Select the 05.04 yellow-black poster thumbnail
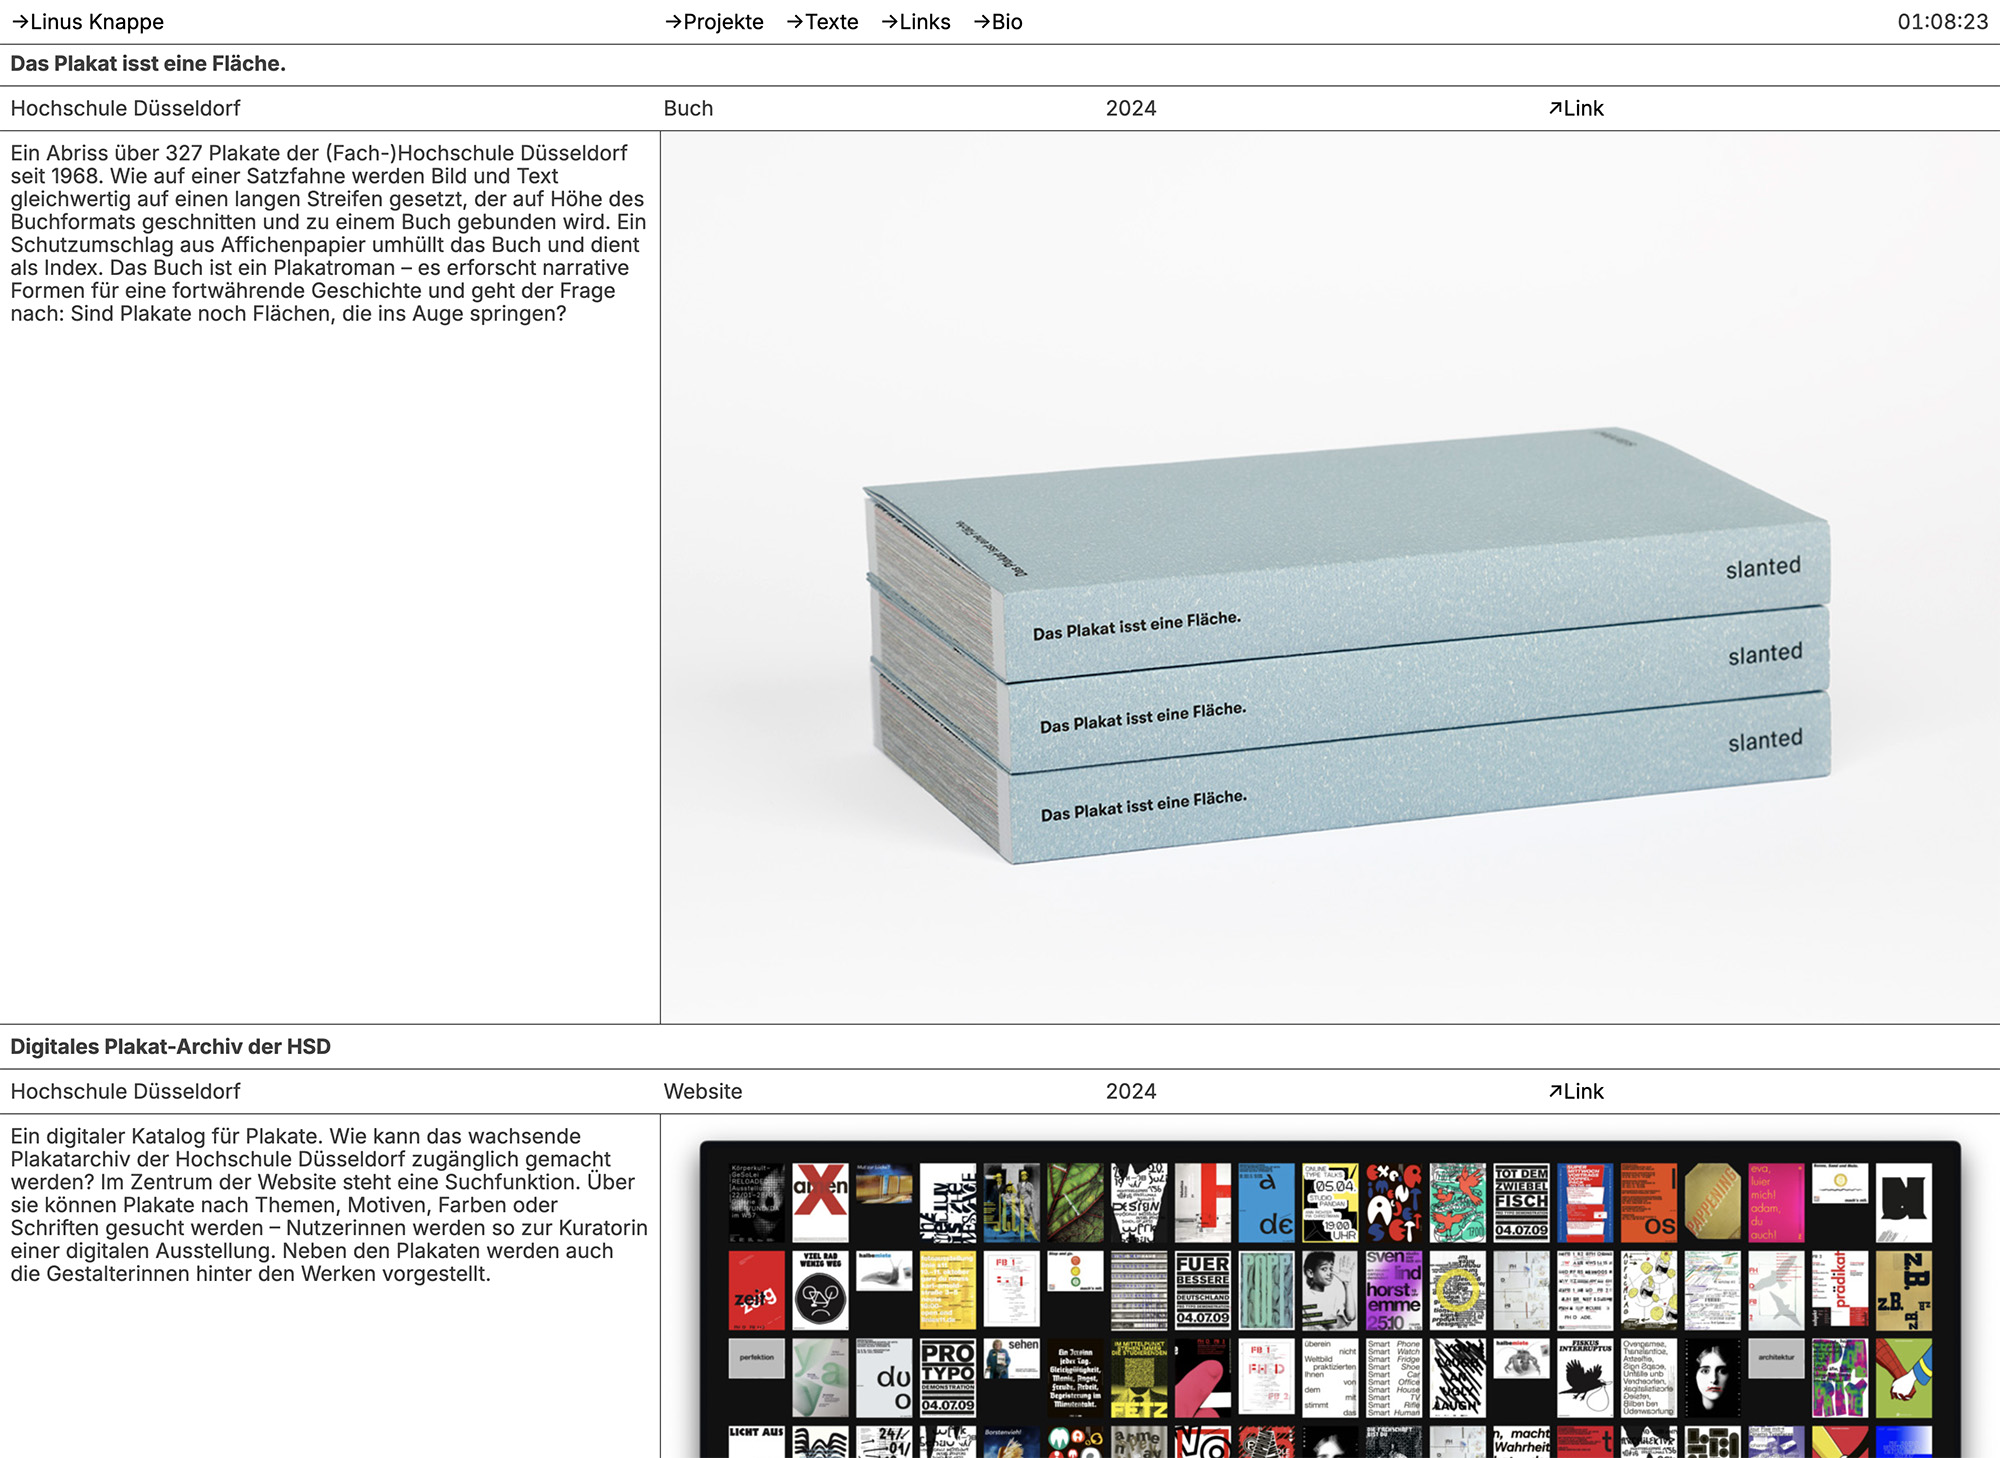The width and height of the screenshot is (2000, 1458). [1330, 1202]
